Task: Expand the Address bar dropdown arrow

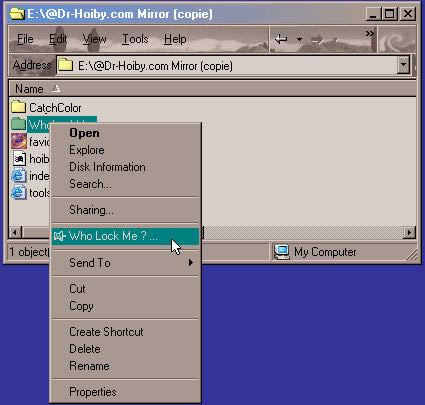Action: tap(403, 65)
